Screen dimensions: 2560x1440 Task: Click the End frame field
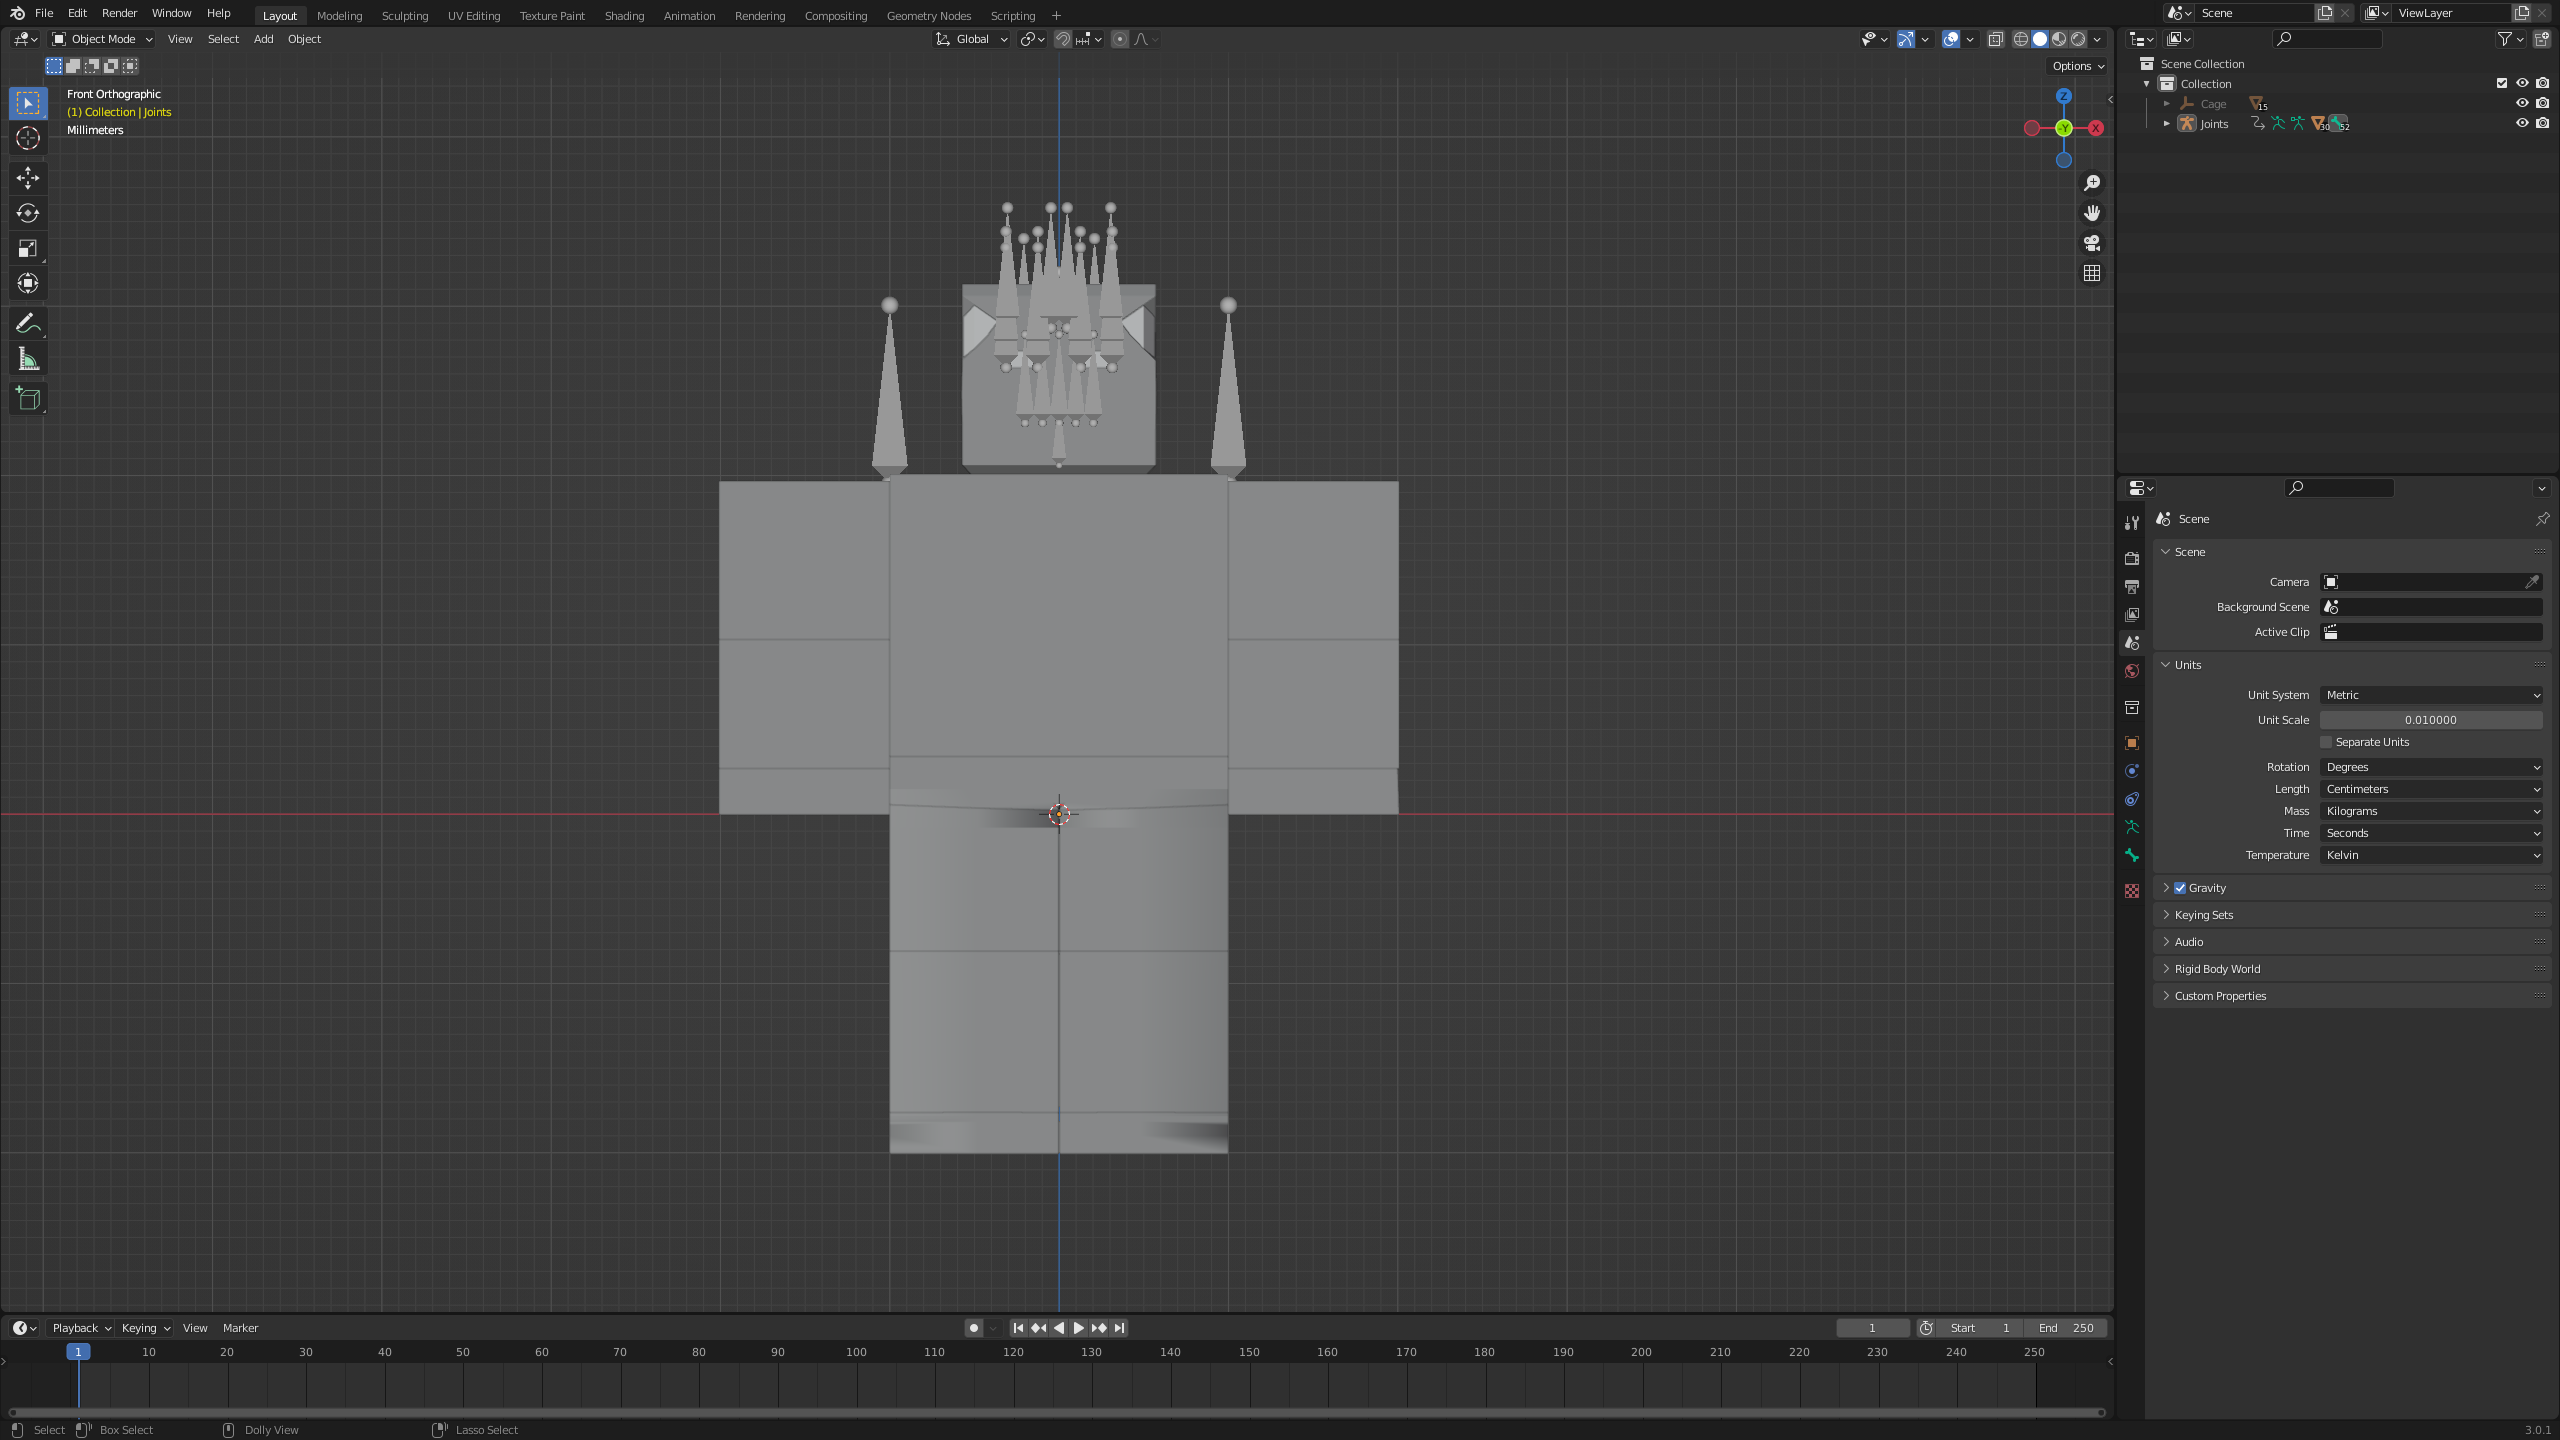coord(2067,1328)
